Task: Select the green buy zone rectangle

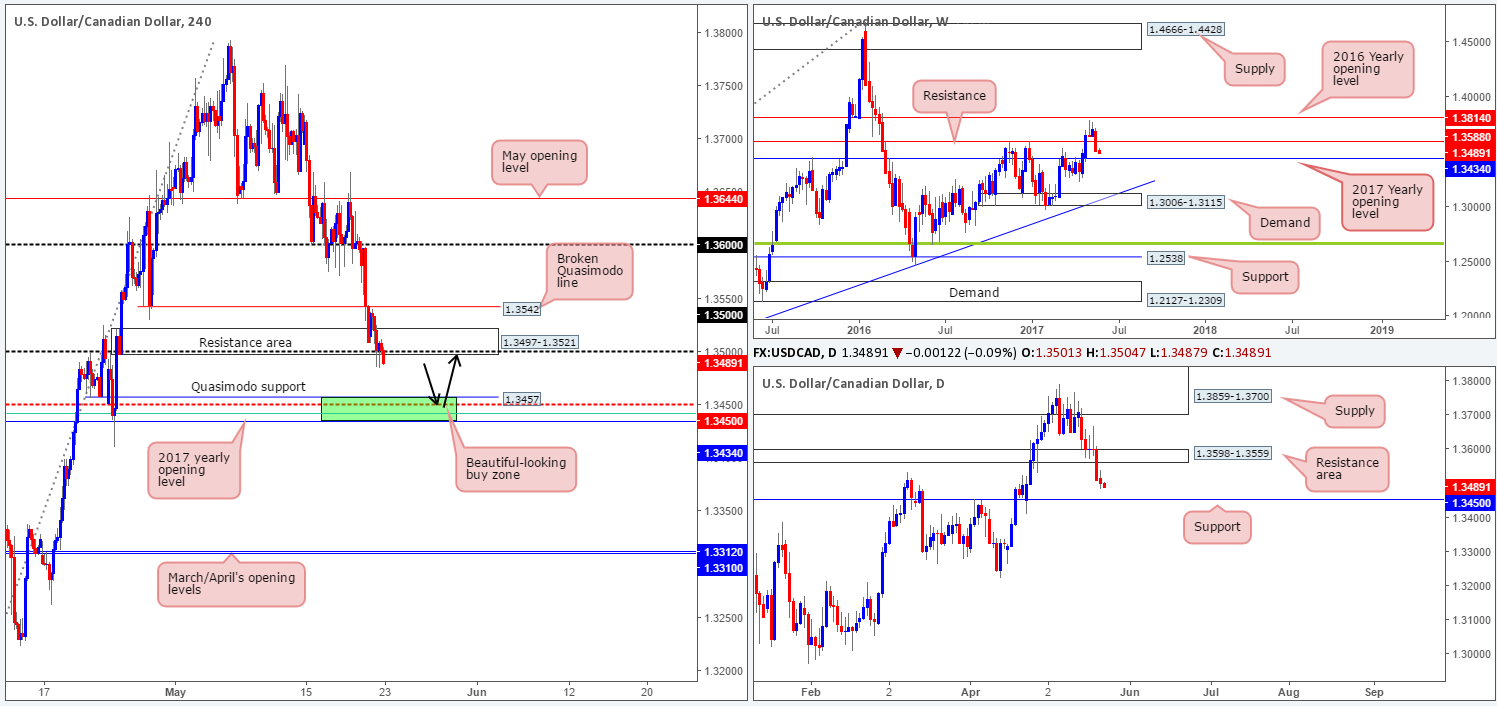Action: pyautogui.click(x=389, y=408)
